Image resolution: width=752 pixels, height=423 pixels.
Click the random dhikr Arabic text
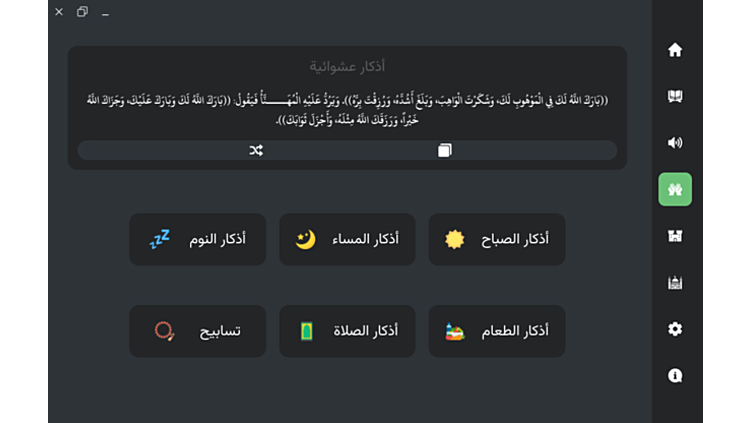tap(347, 110)
